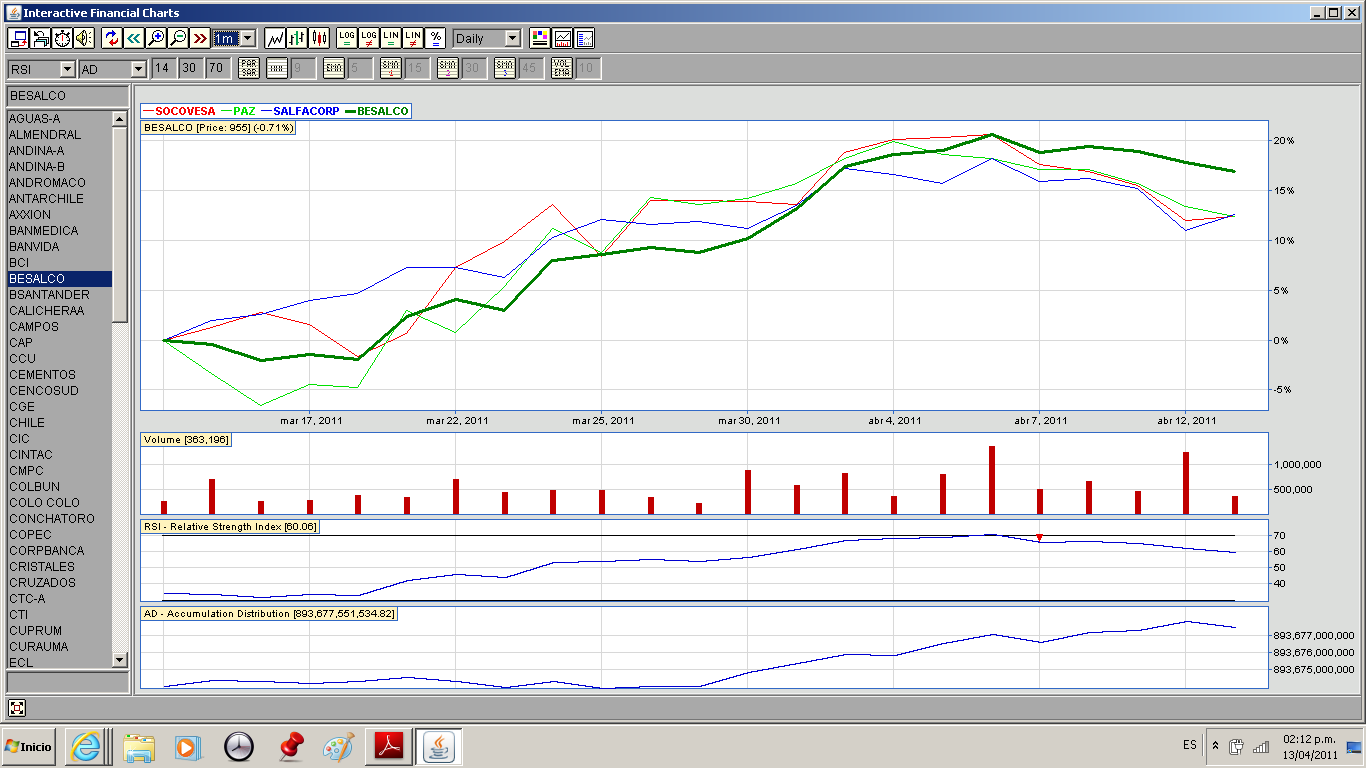
Task: Click the print chart icon
Action: (40, 38)
